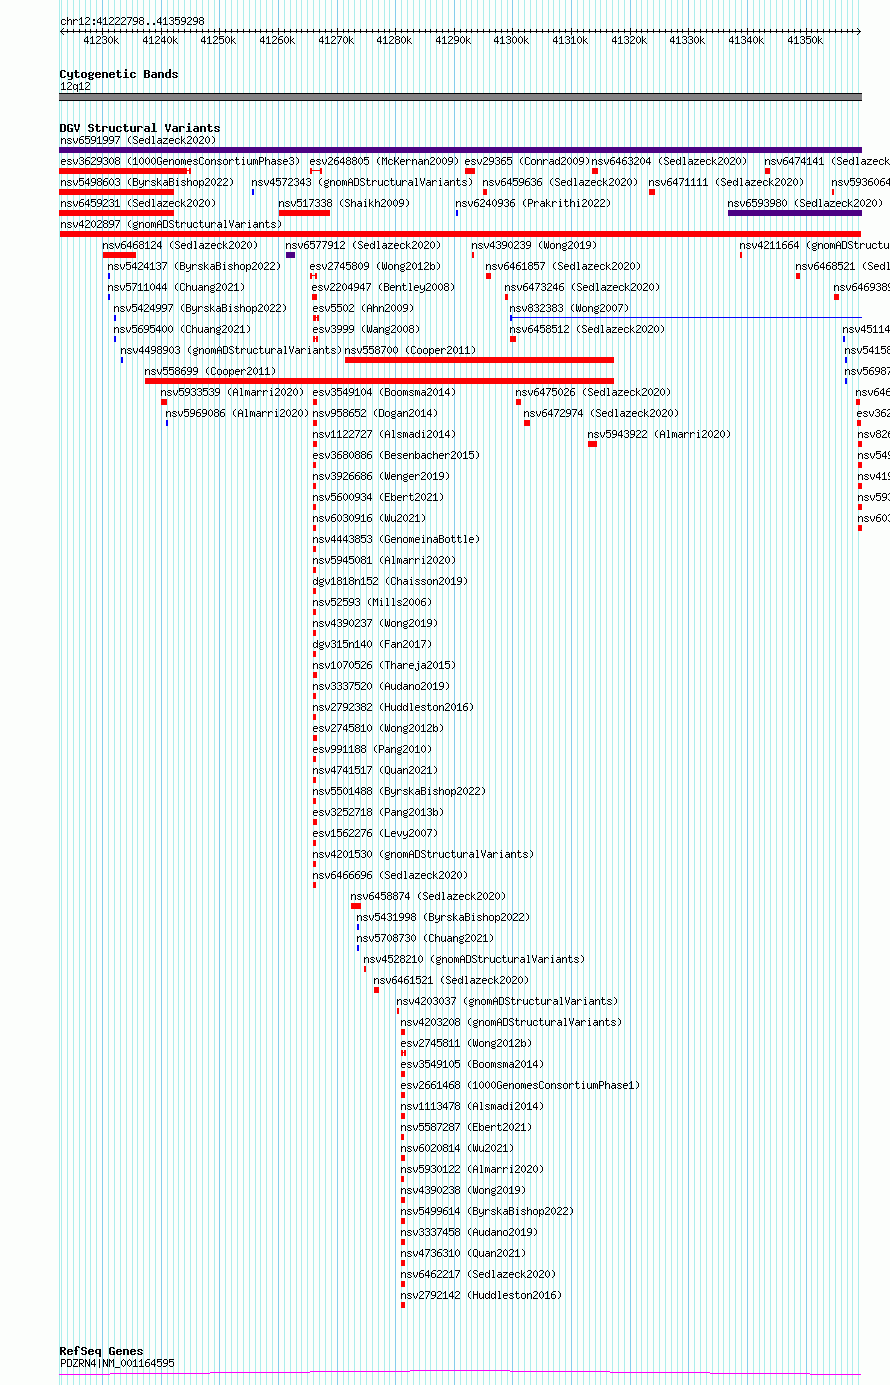The image size is (890, 1385).
Task: Select esv5502 (Ahn2009) label
Action: pos(363,308)
